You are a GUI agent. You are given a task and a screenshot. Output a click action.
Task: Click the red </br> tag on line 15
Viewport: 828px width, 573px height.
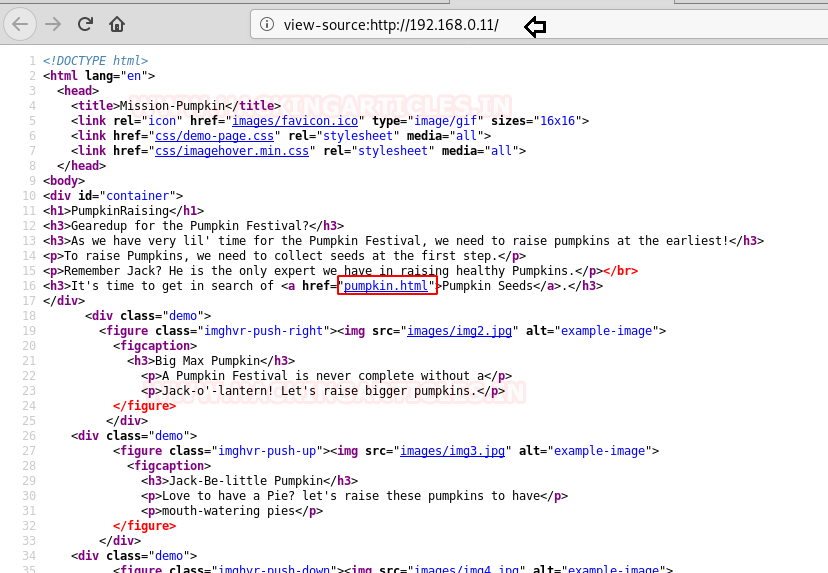click(620, 271)
